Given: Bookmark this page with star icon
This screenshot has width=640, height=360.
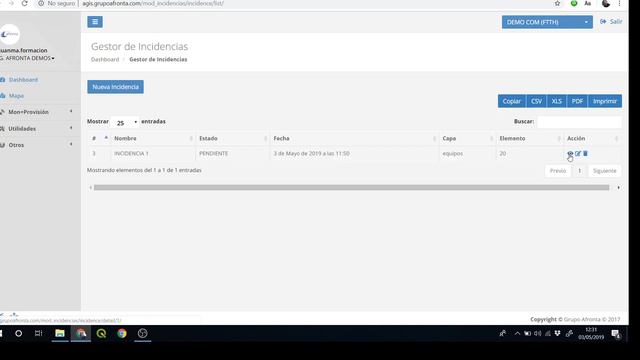Looking at the screenshot, I should tap(557, 3).
